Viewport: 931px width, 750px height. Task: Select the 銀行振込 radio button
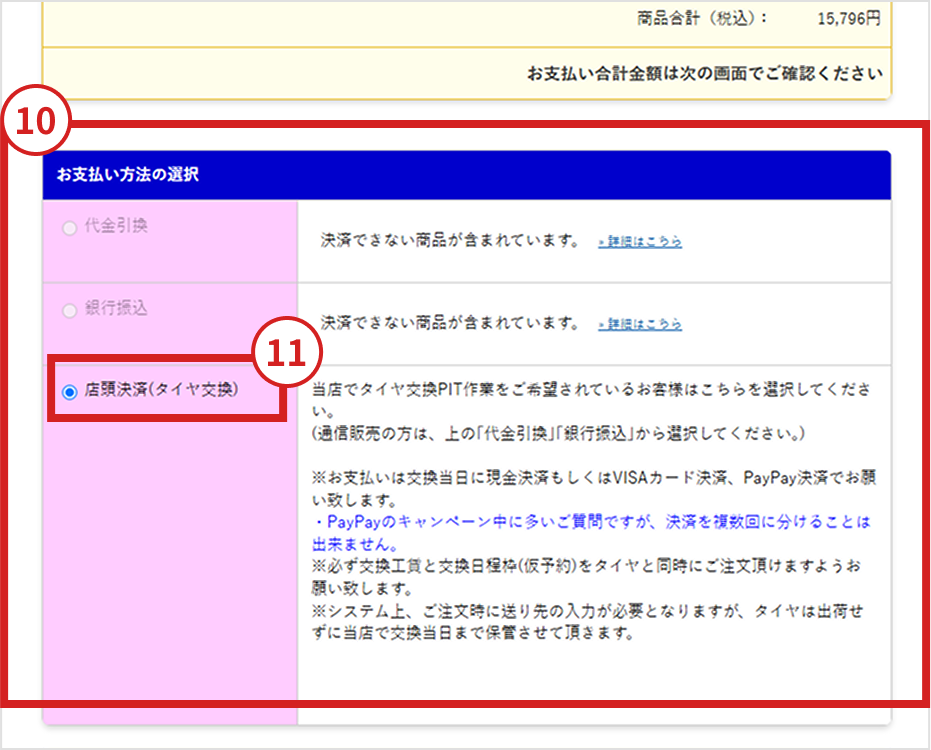(69, 311)
